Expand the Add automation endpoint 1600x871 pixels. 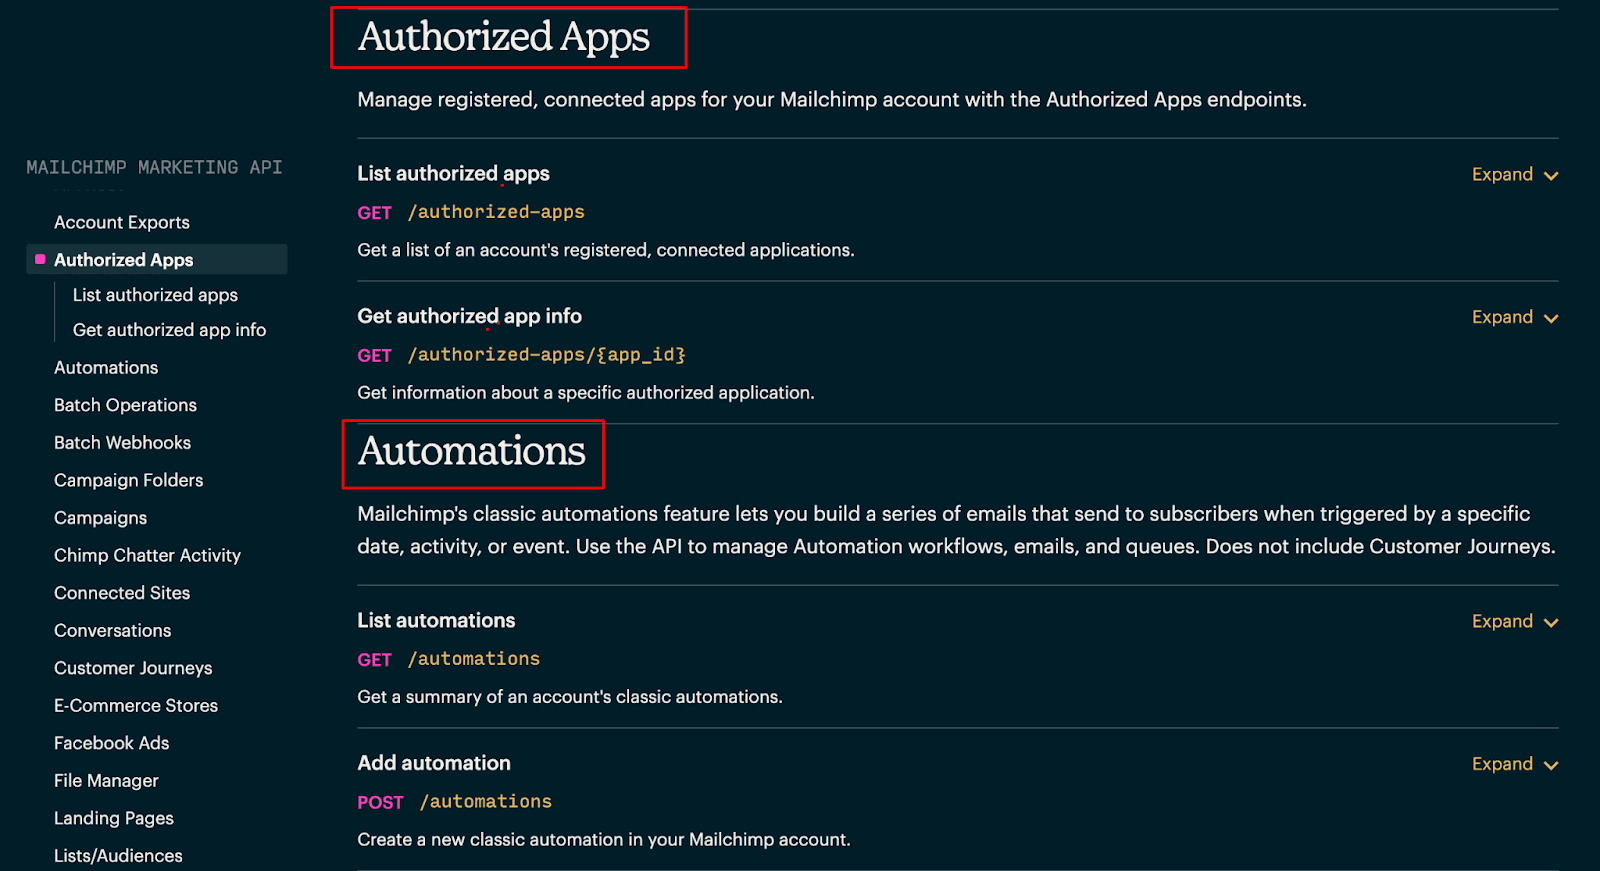[x=1514, y=765]
